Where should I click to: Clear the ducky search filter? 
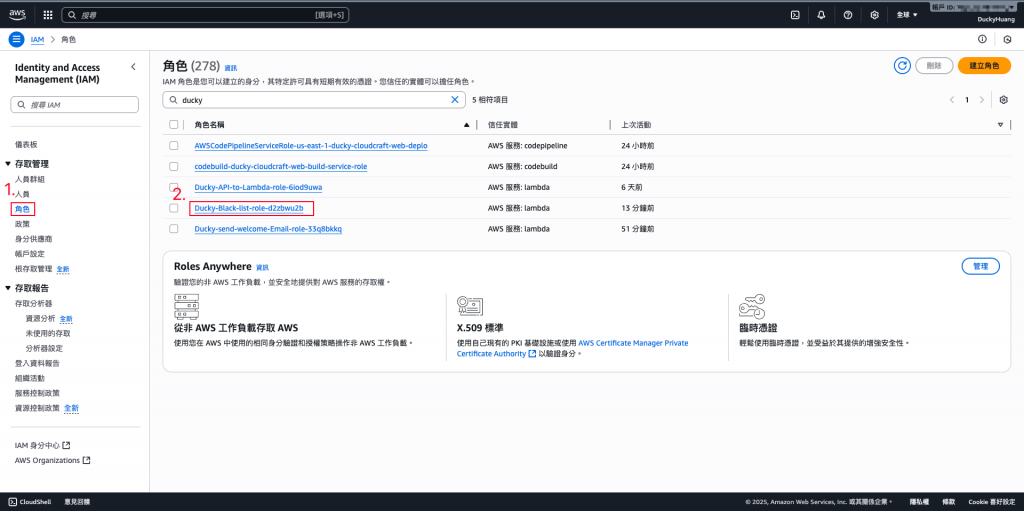coord(455,100)
